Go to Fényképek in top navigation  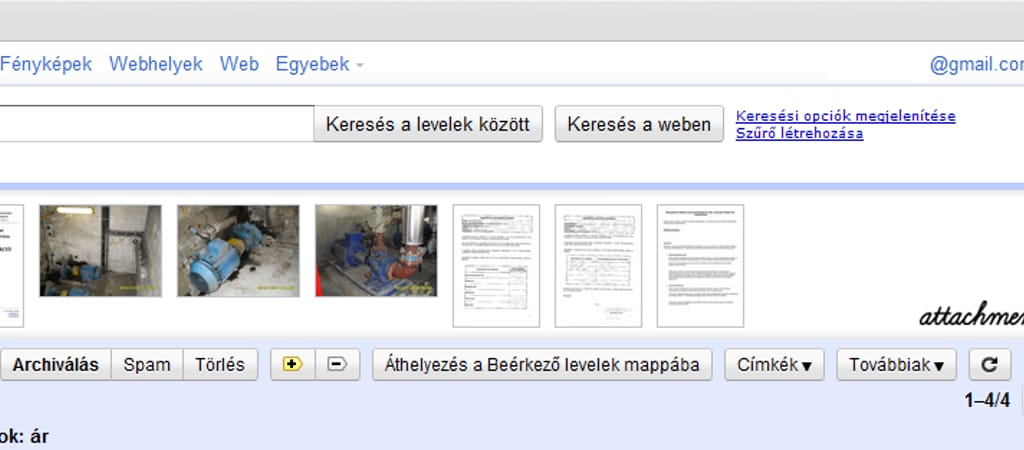coord(46,64)
